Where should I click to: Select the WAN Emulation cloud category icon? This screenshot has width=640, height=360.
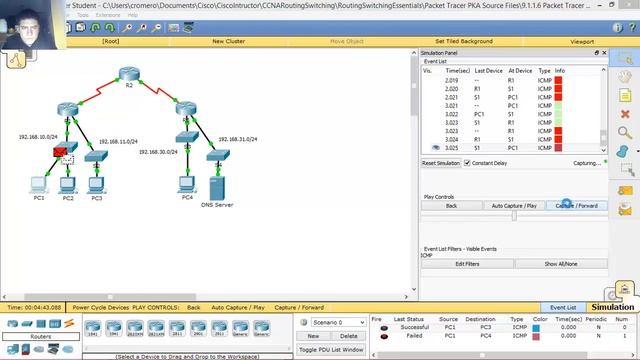tap(39, 349)
